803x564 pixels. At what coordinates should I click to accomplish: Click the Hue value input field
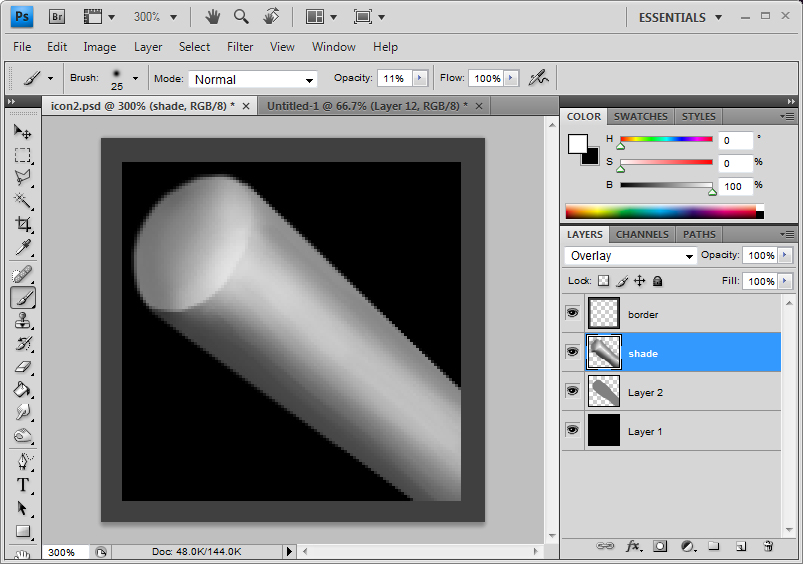click(x=735, y=140)
